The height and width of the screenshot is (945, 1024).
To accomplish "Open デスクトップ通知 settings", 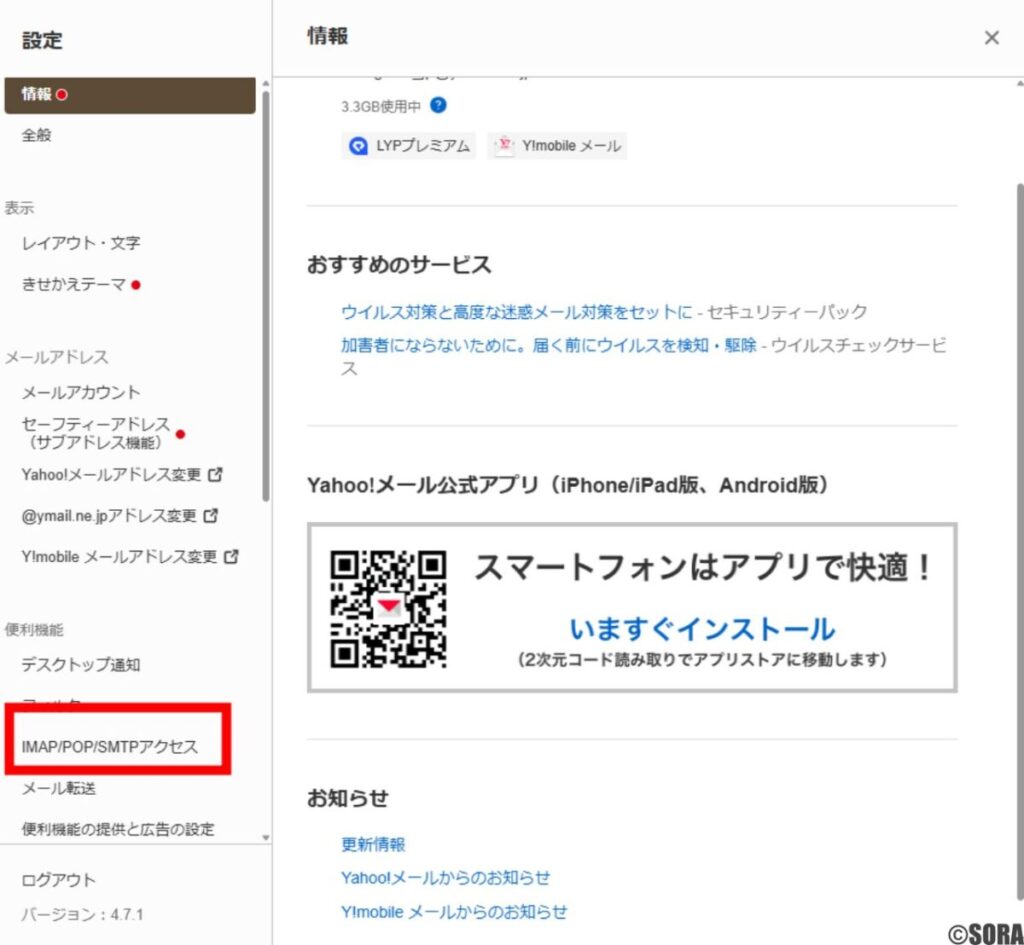I will click(x=81, y=665).
